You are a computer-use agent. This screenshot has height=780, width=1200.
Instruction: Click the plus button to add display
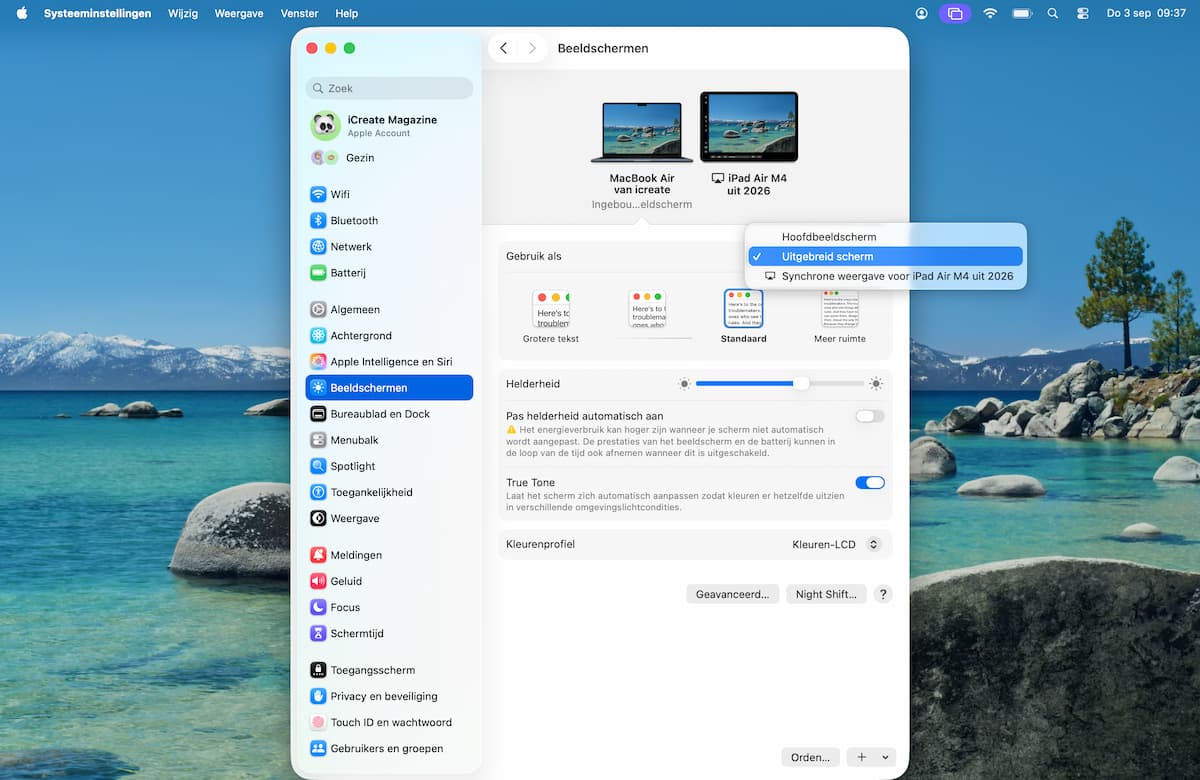pos(861,757)
